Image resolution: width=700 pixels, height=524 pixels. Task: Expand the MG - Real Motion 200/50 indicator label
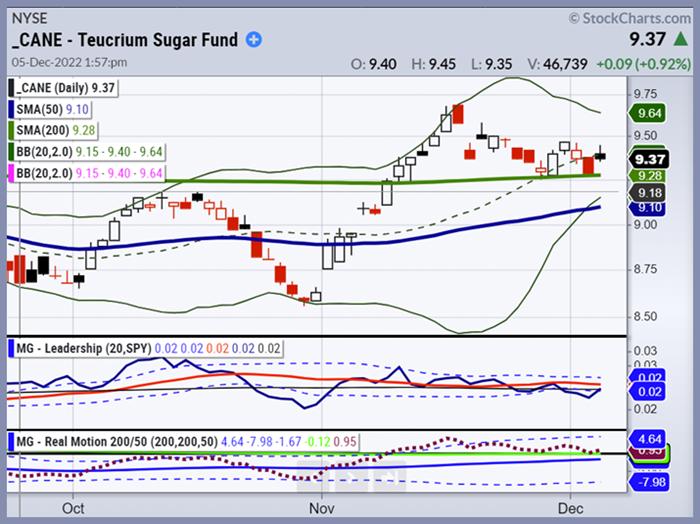114,440
